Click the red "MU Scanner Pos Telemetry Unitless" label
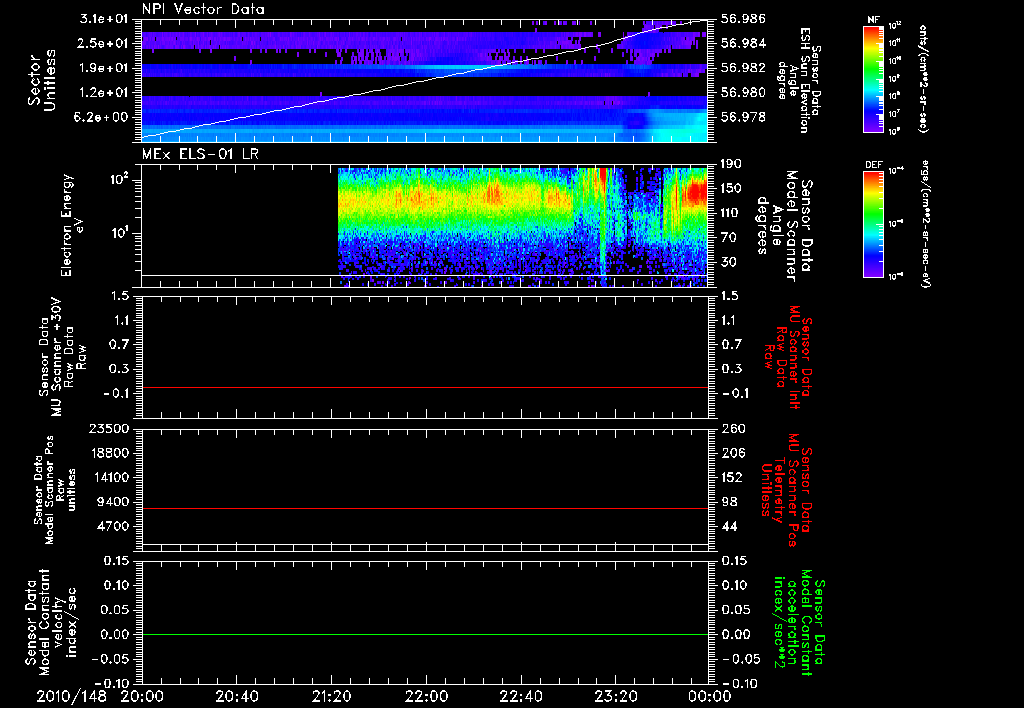 pyautogui.click(x=786, y=490)
